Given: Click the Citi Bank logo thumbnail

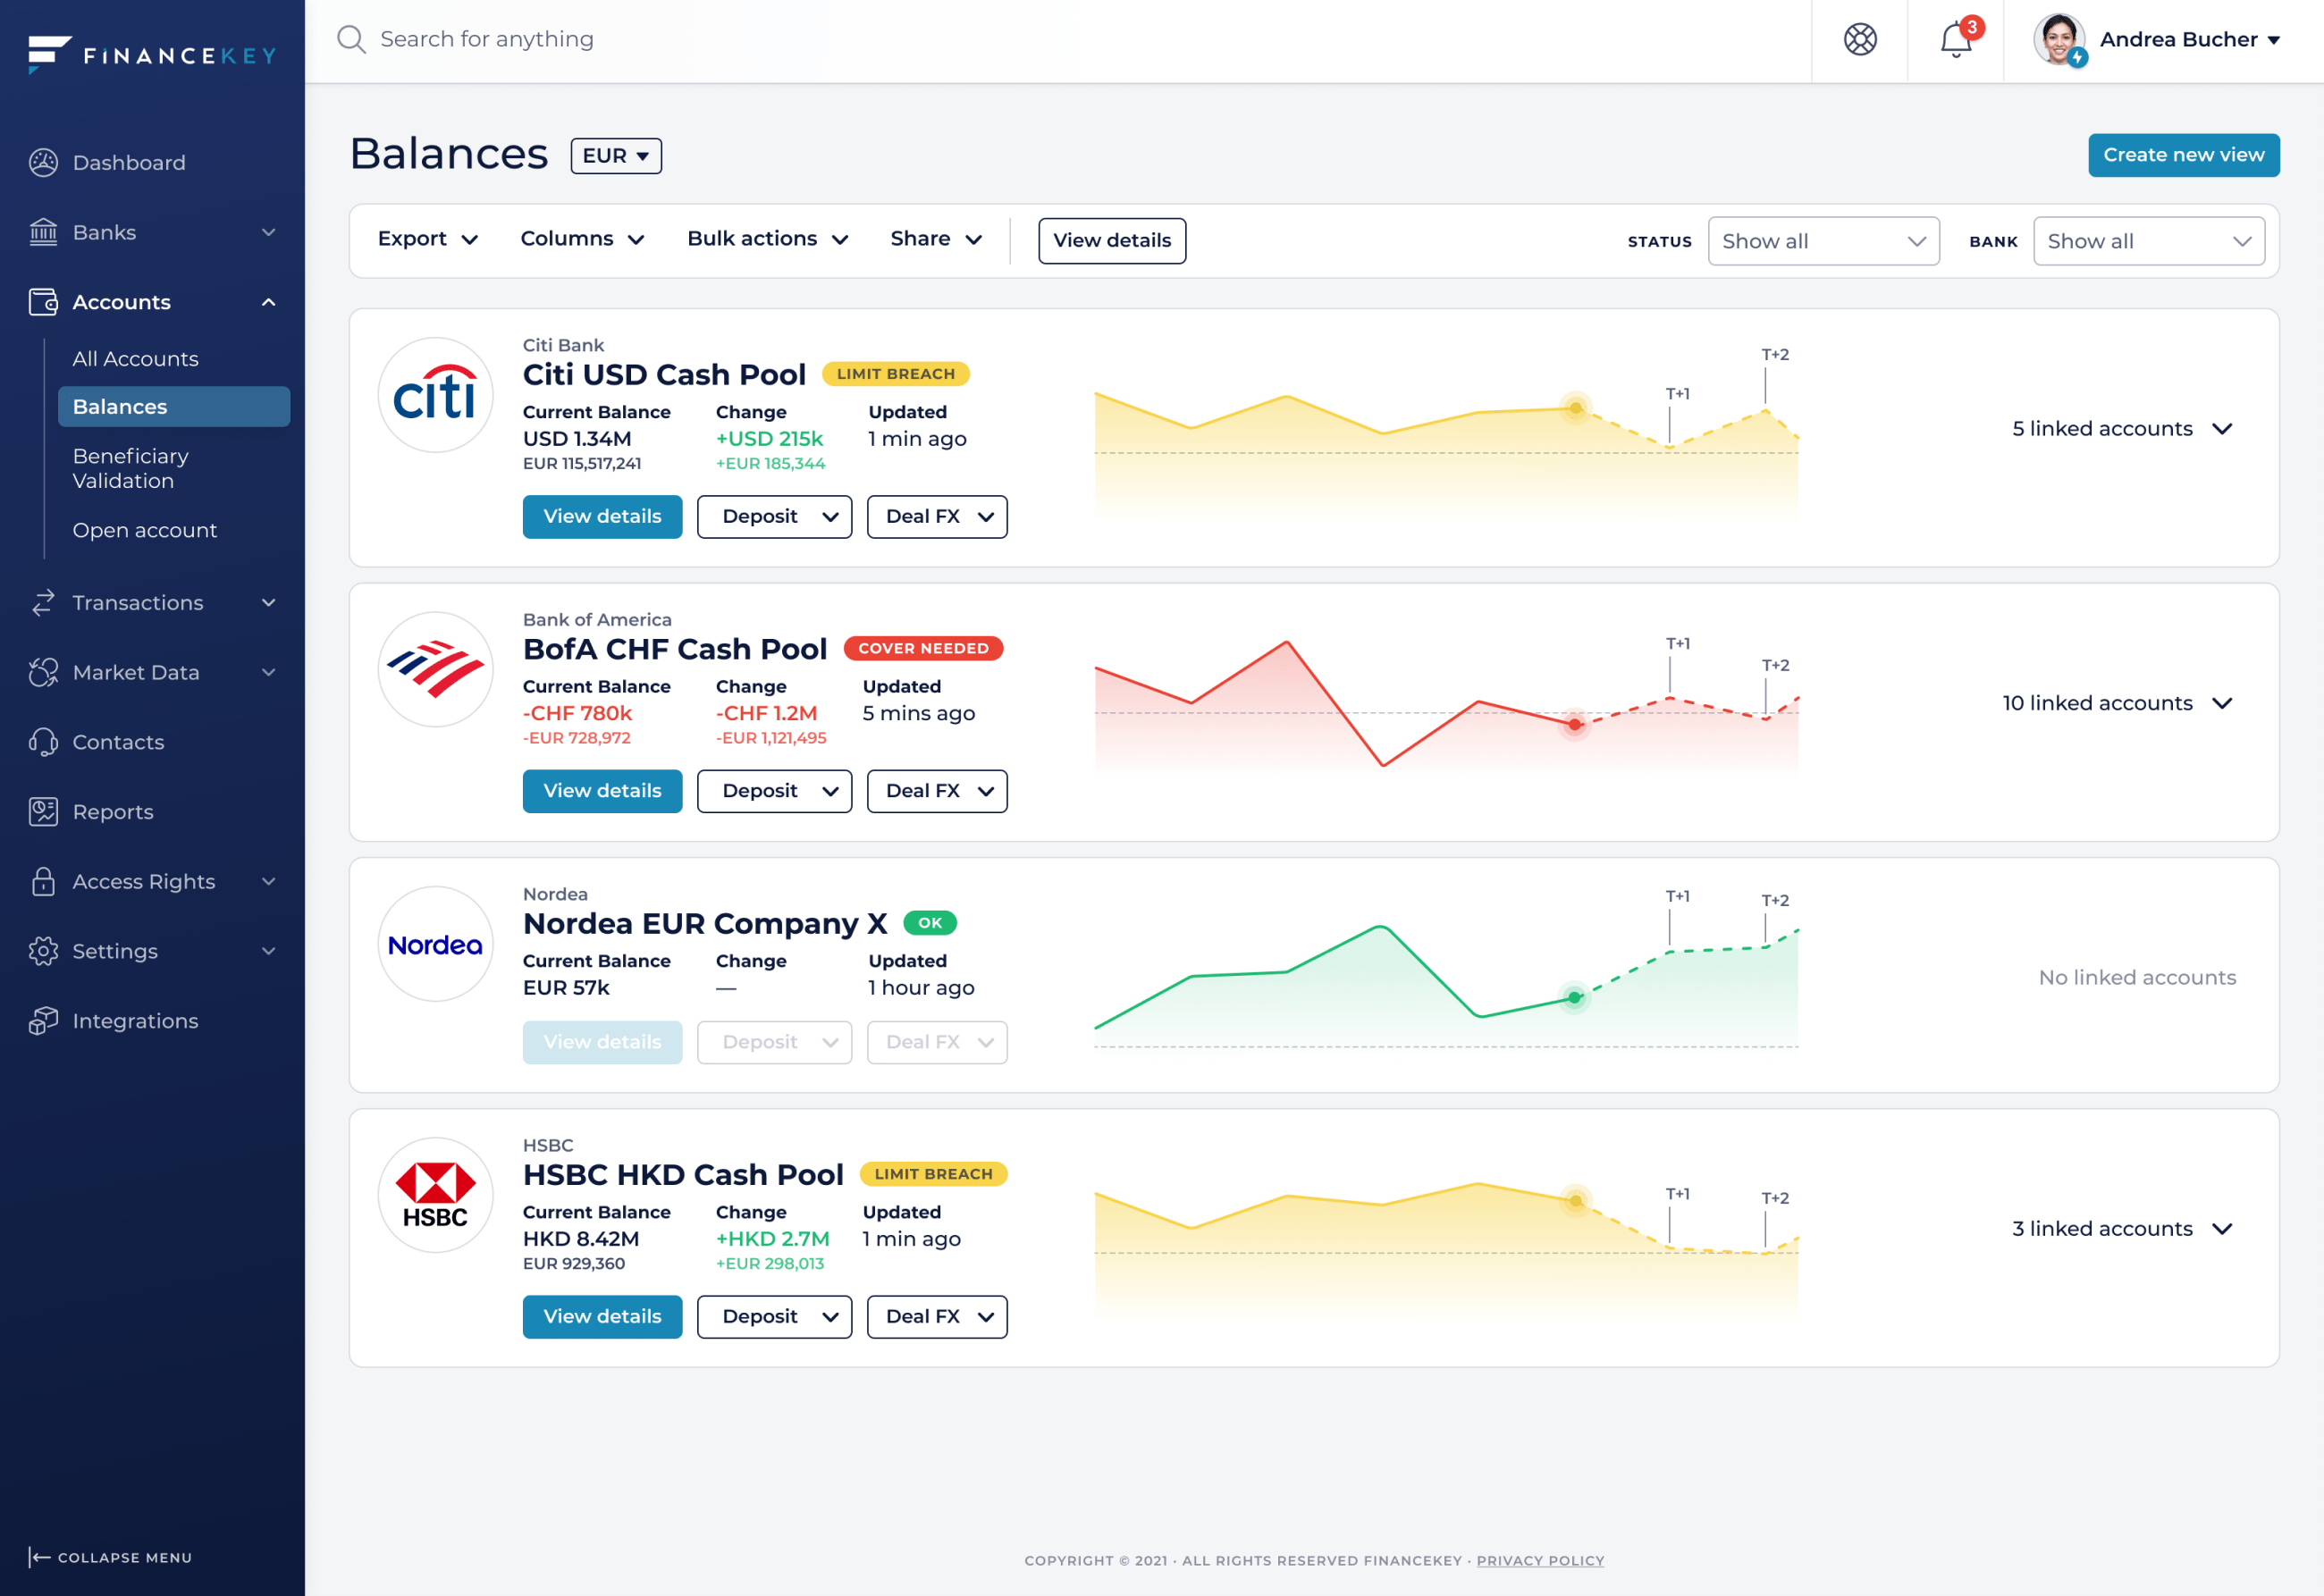Looking at the screenshot, I should point(435,395).
